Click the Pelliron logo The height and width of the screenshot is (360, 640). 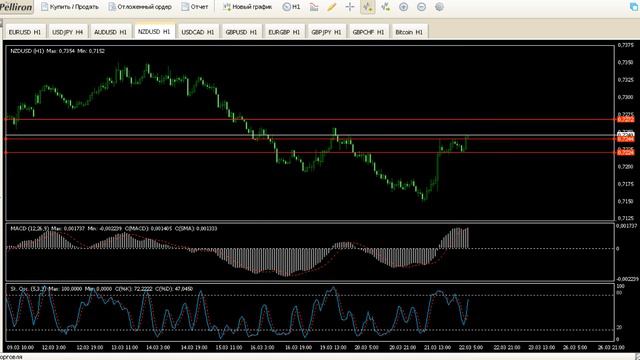[16, 7]
